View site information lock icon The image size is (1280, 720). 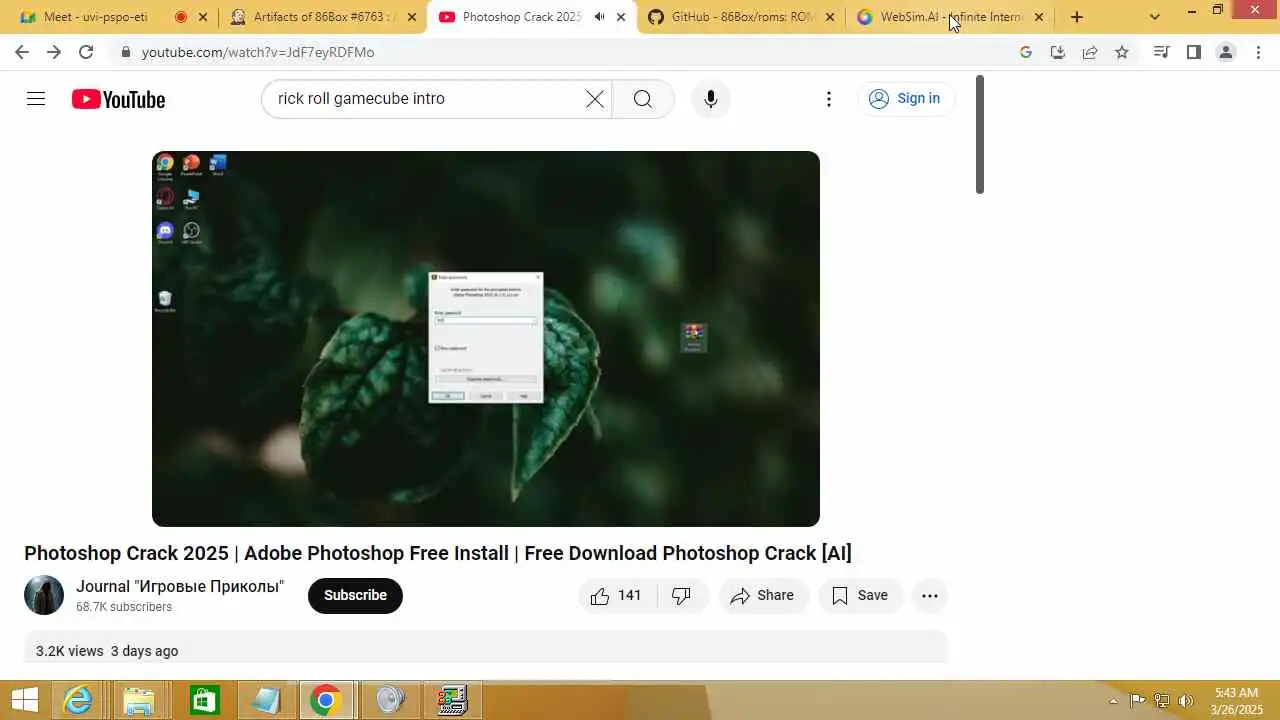125,52
